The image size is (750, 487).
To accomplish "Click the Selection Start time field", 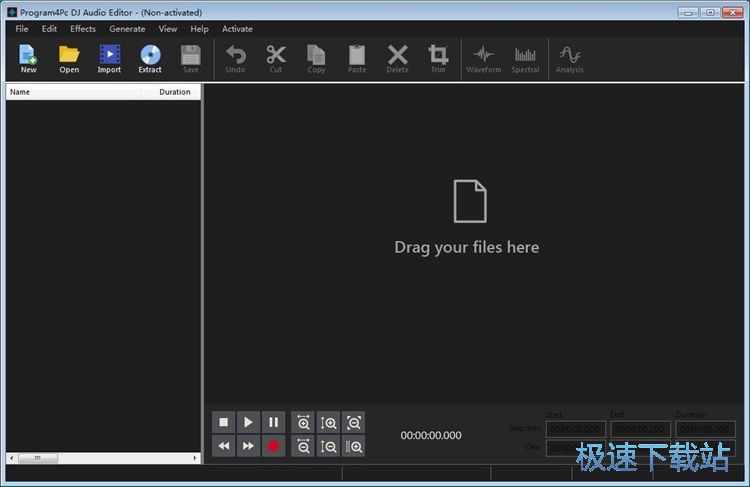I will tap(575, 429).
